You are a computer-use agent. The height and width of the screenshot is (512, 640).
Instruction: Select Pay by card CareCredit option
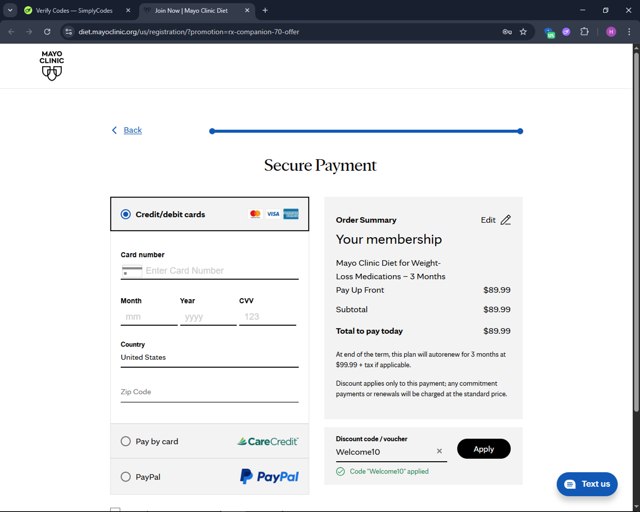pos(209,441)
